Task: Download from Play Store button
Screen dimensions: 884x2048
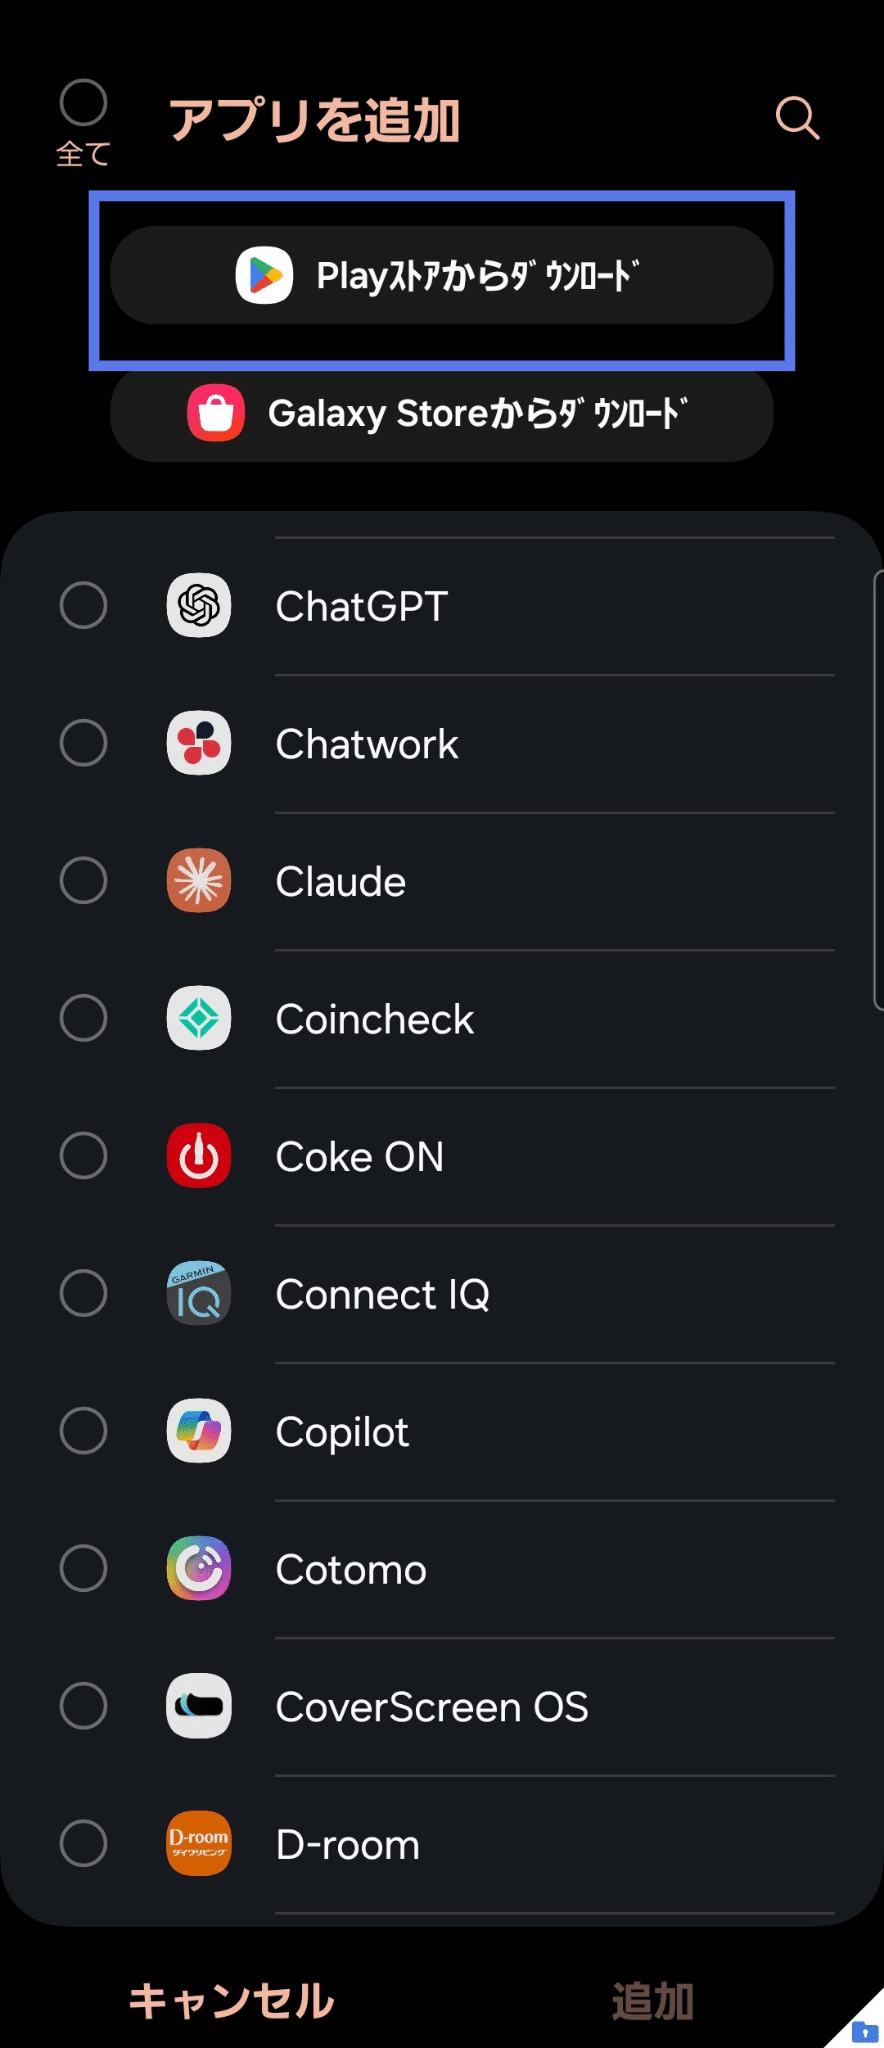Action: click(442, 275)
